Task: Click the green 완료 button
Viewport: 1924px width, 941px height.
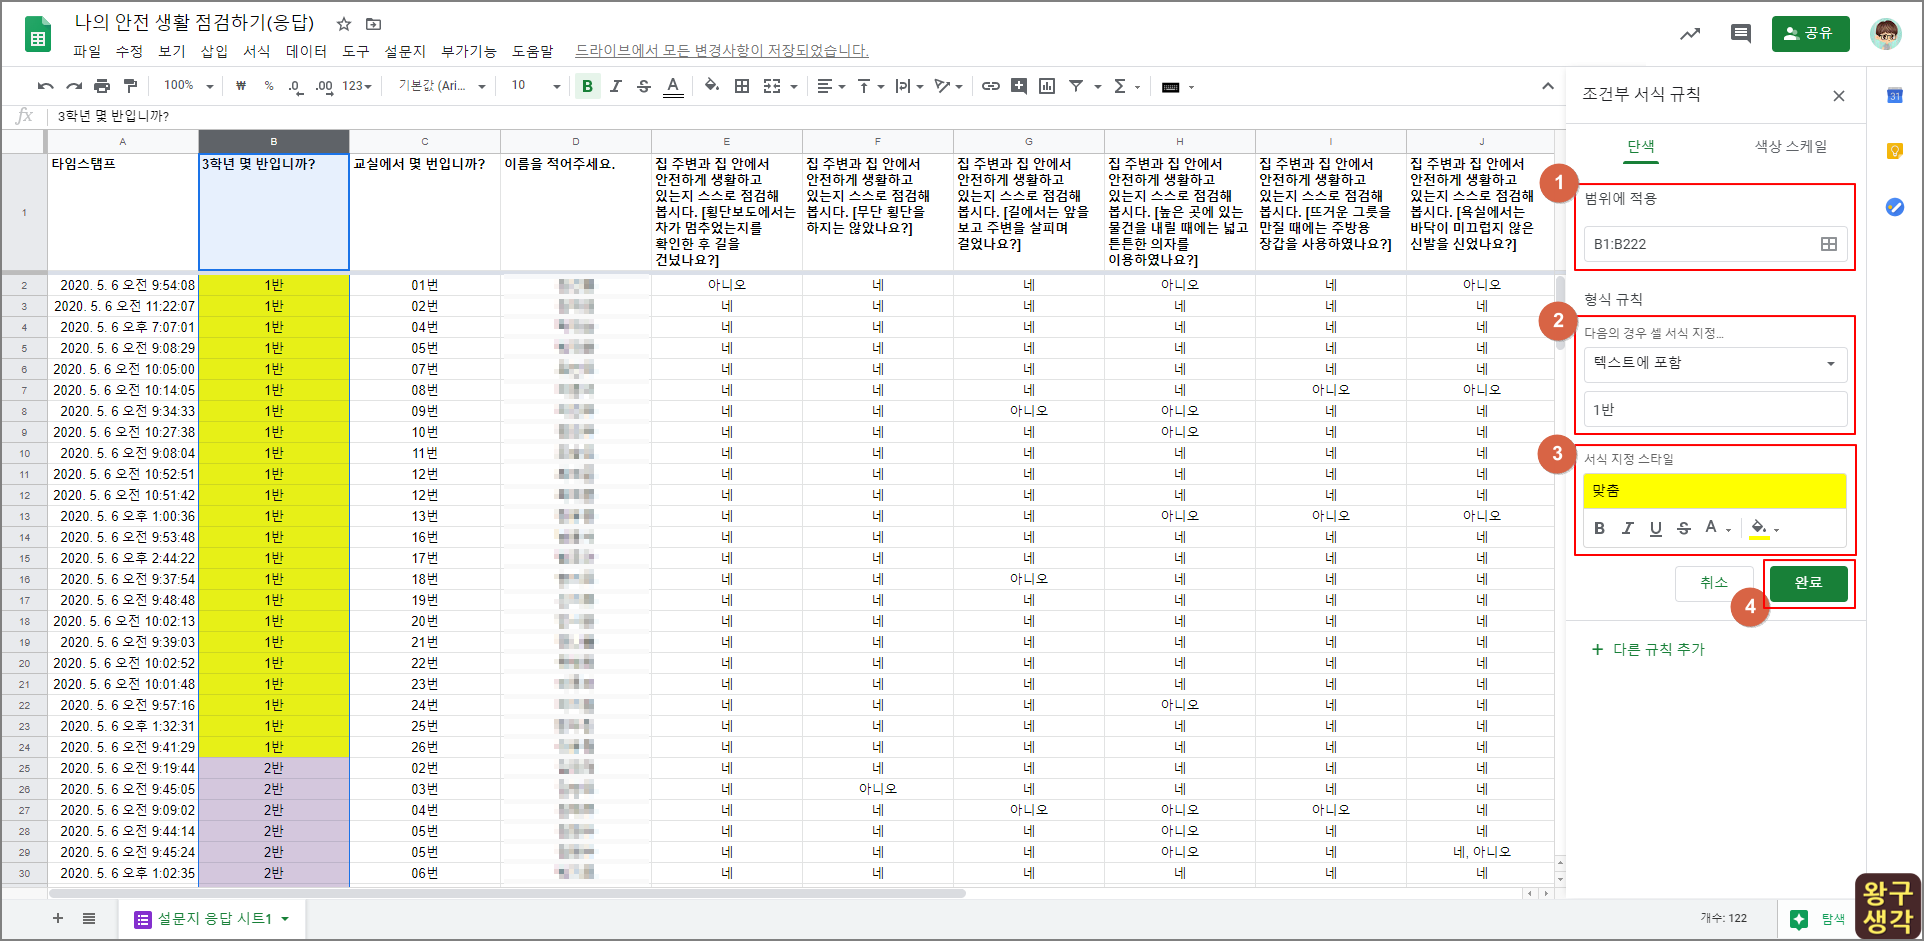Action: [1808, 582]
